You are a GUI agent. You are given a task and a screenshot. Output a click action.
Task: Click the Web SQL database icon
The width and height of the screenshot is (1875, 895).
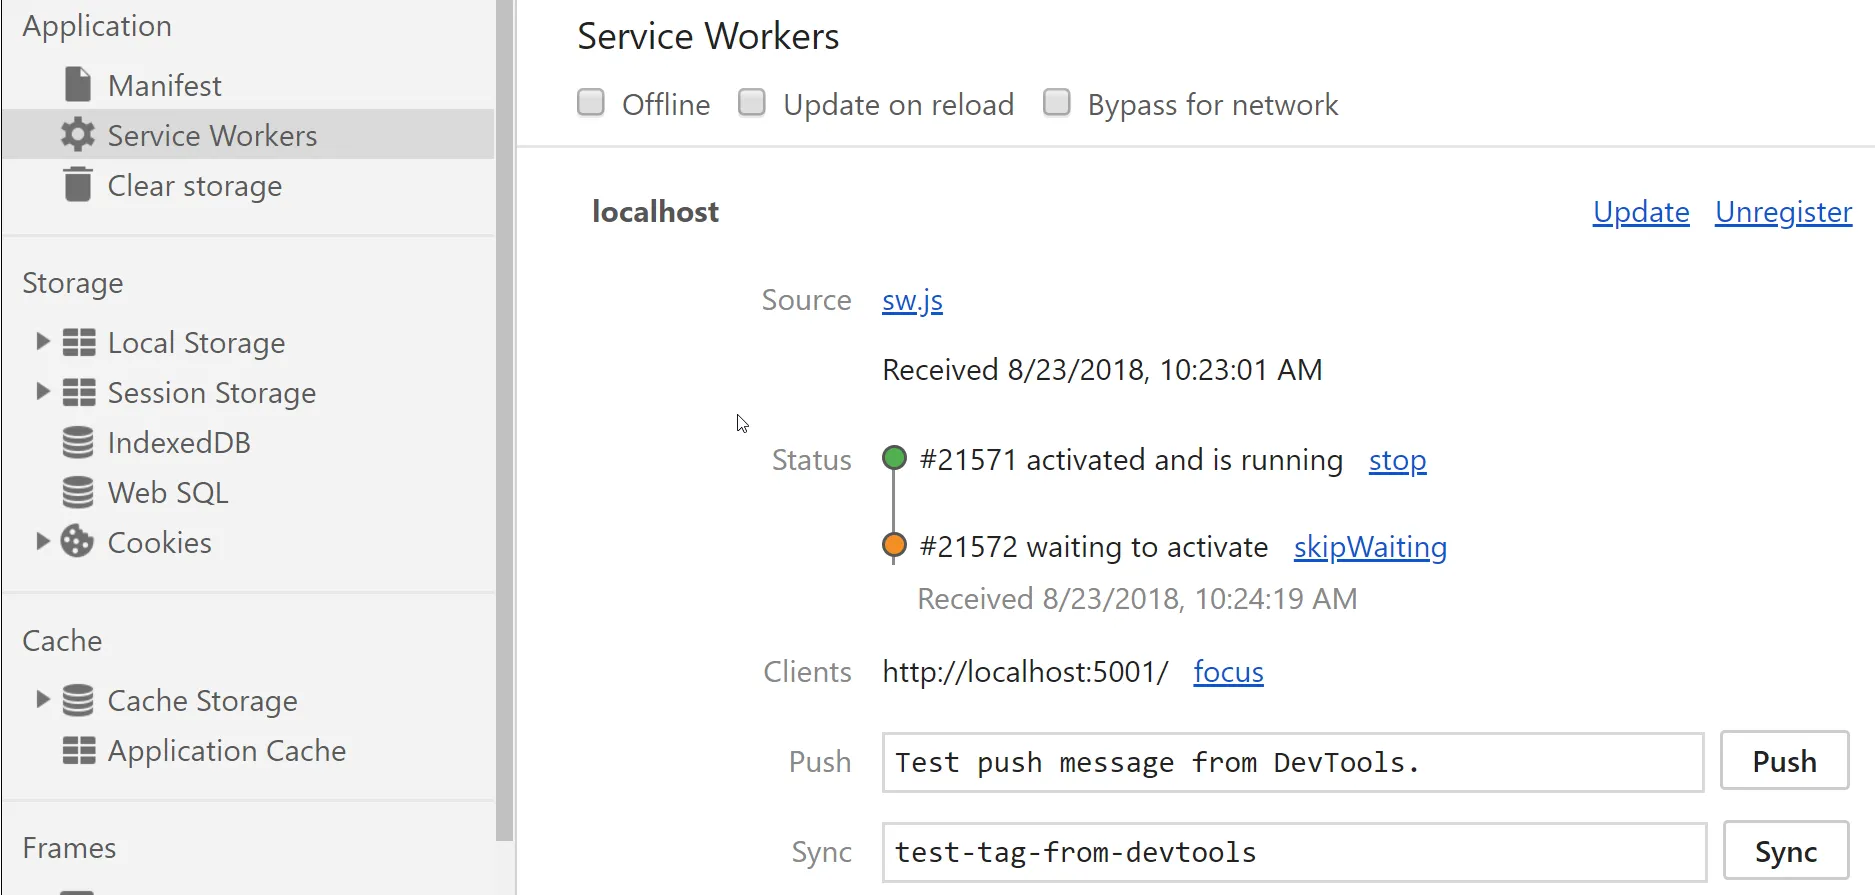(78, 492)
